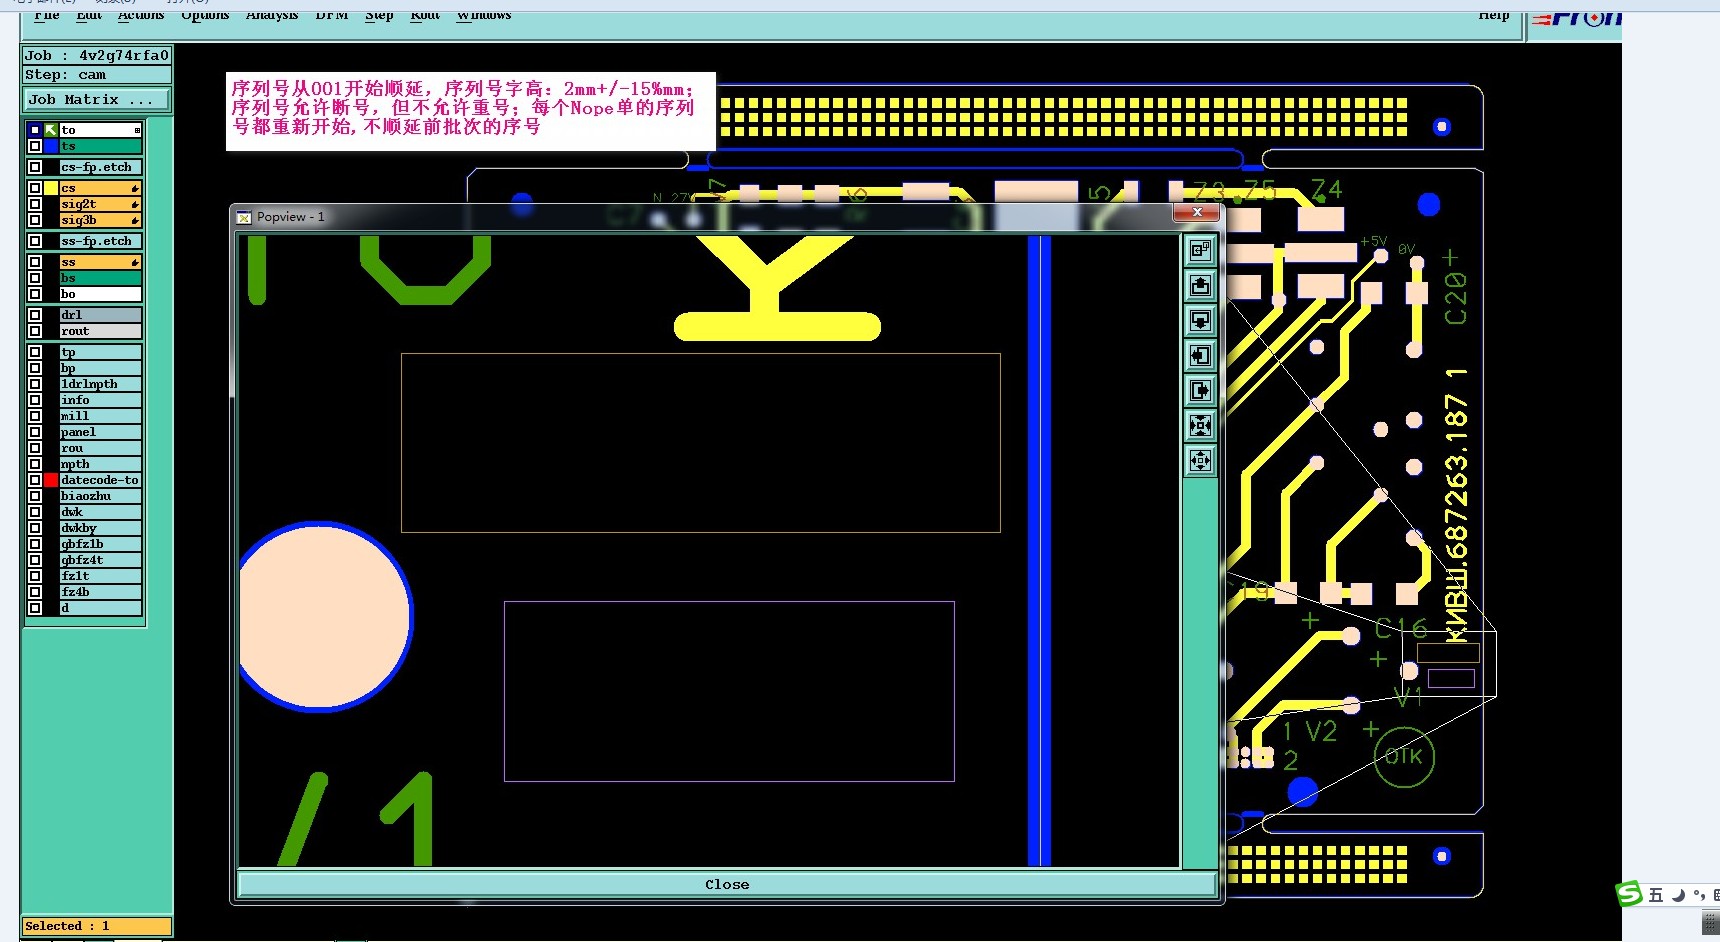Click the signal marker icon on 'sig3b' layer
This screenshot has height=942, width=1720.
click(135, 220)
